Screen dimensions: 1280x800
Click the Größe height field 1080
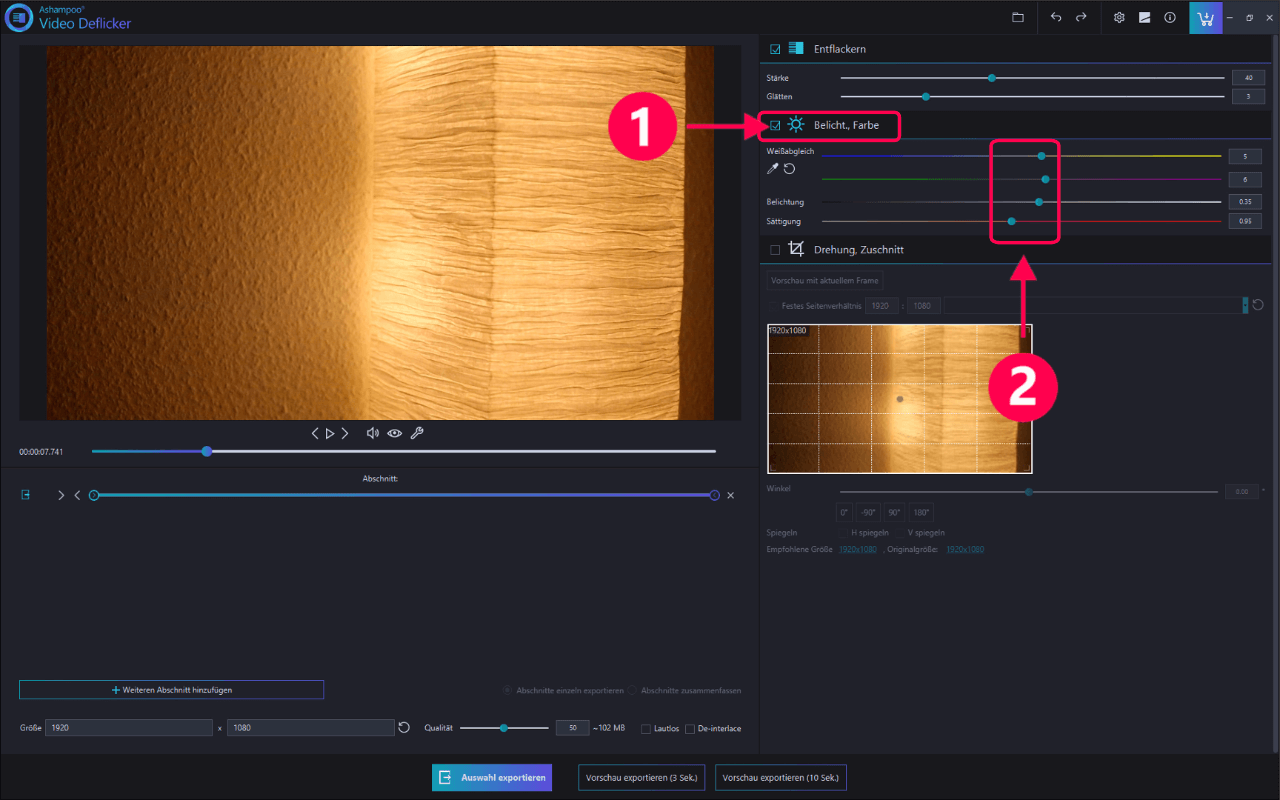311,728
